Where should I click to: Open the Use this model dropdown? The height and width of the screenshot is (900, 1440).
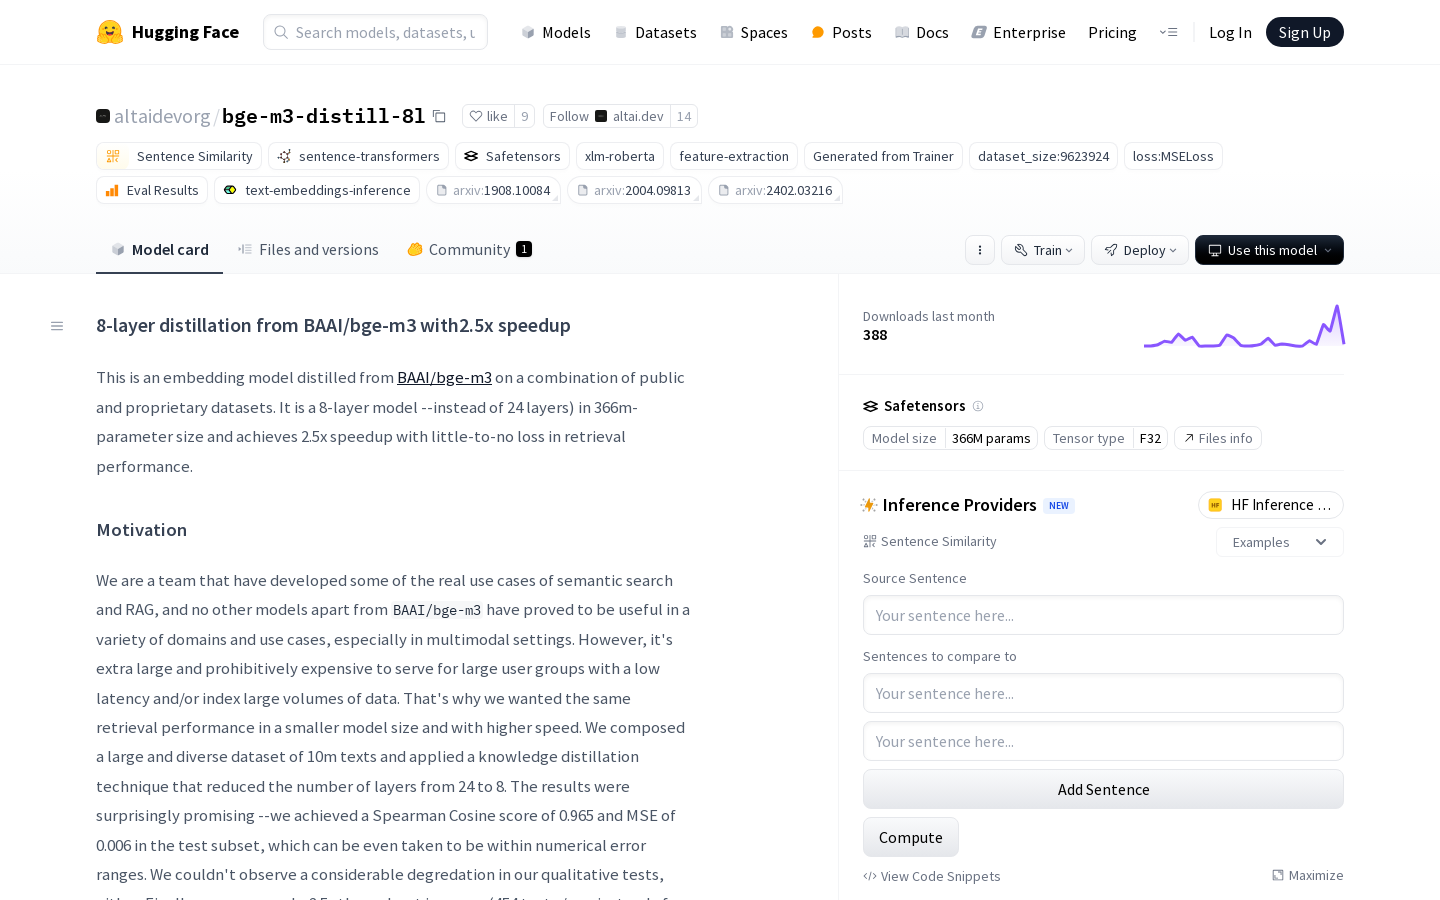click(1269, 250)
